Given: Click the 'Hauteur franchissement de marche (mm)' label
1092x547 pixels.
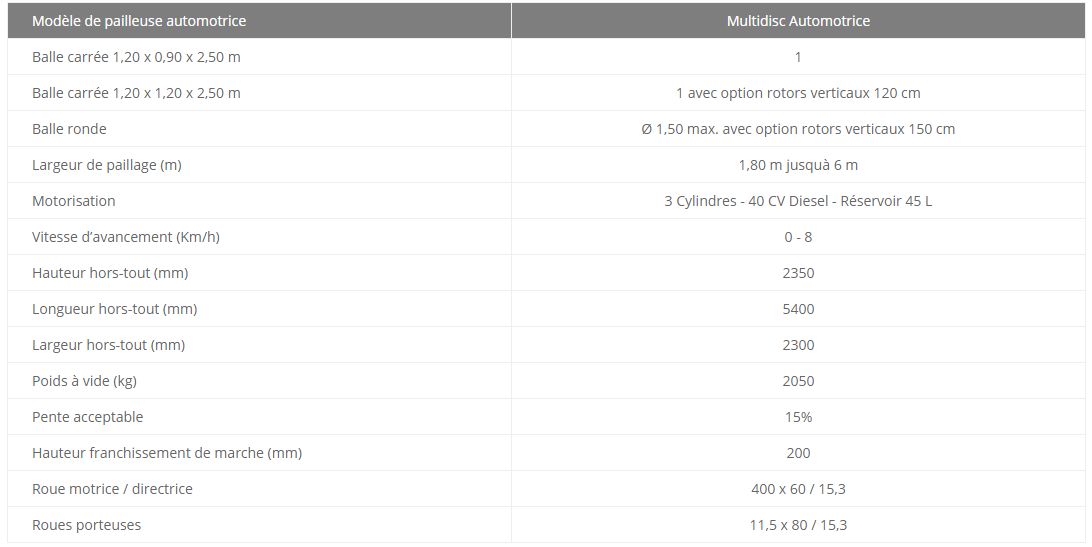Looking at the screenshot, I should point(167,453).
